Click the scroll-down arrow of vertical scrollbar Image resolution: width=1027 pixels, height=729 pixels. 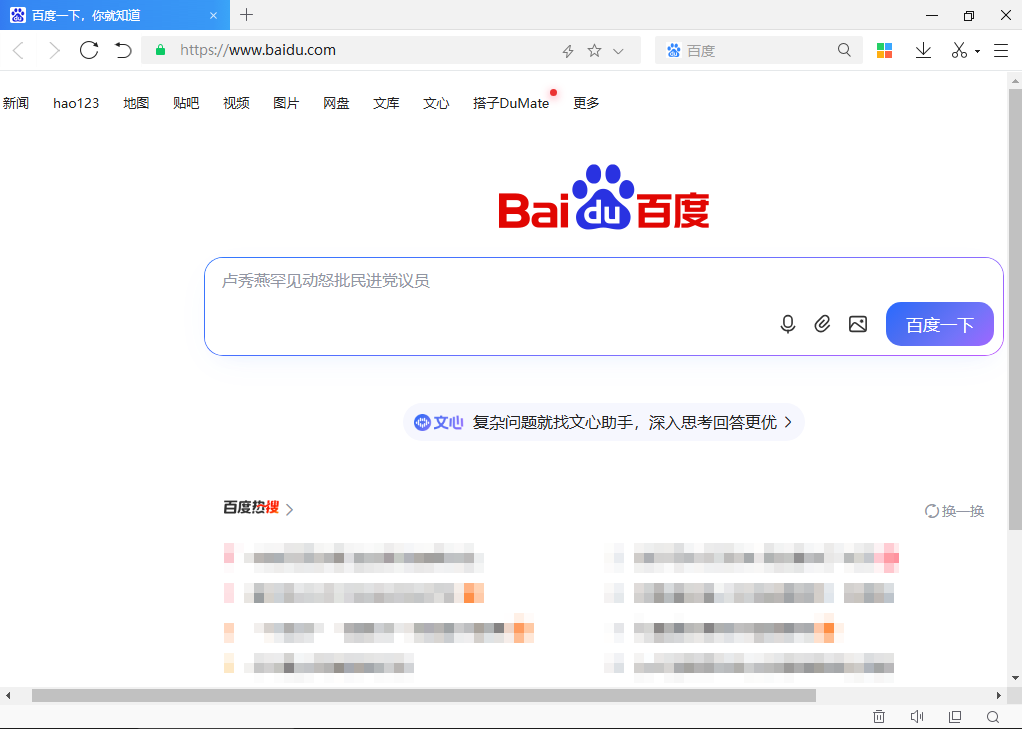pos(1015,678)
